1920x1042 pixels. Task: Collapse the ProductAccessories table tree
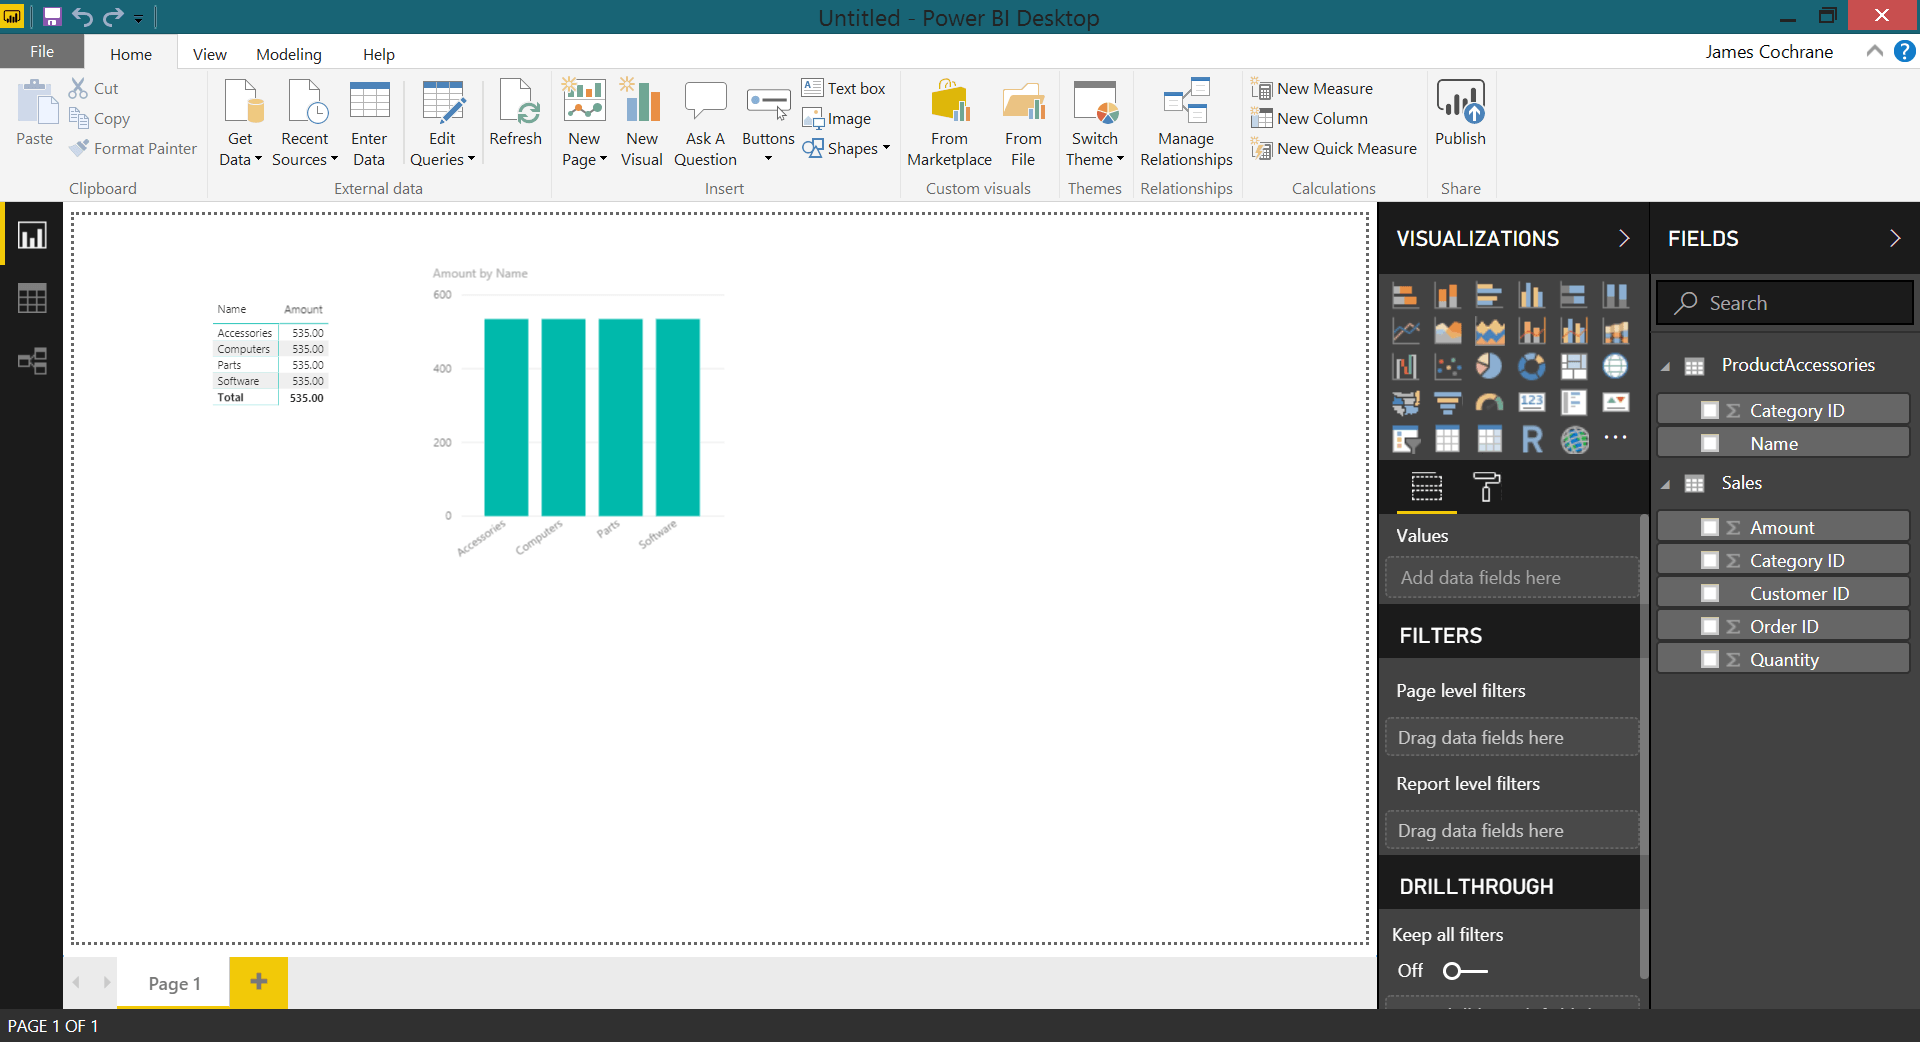coord(1666,367)
